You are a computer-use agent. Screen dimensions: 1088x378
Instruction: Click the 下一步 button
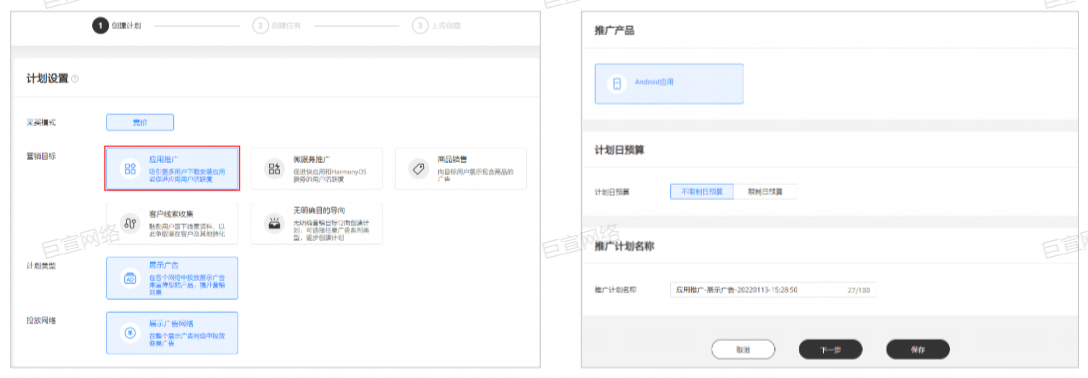click(x=831, y=350)
